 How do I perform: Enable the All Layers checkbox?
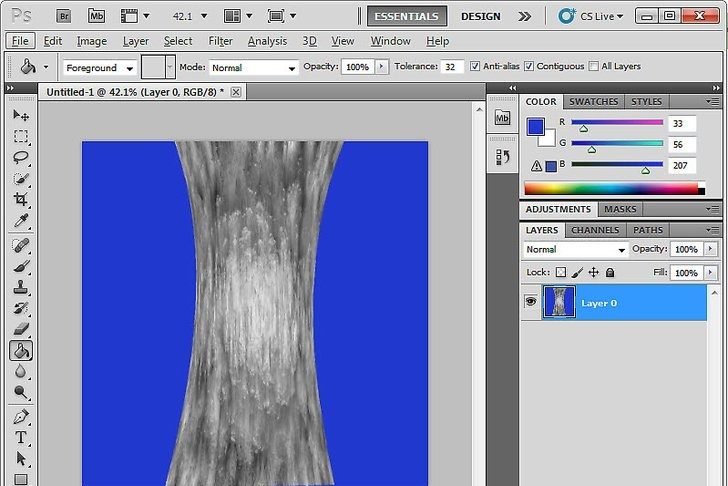coord(594,67)
